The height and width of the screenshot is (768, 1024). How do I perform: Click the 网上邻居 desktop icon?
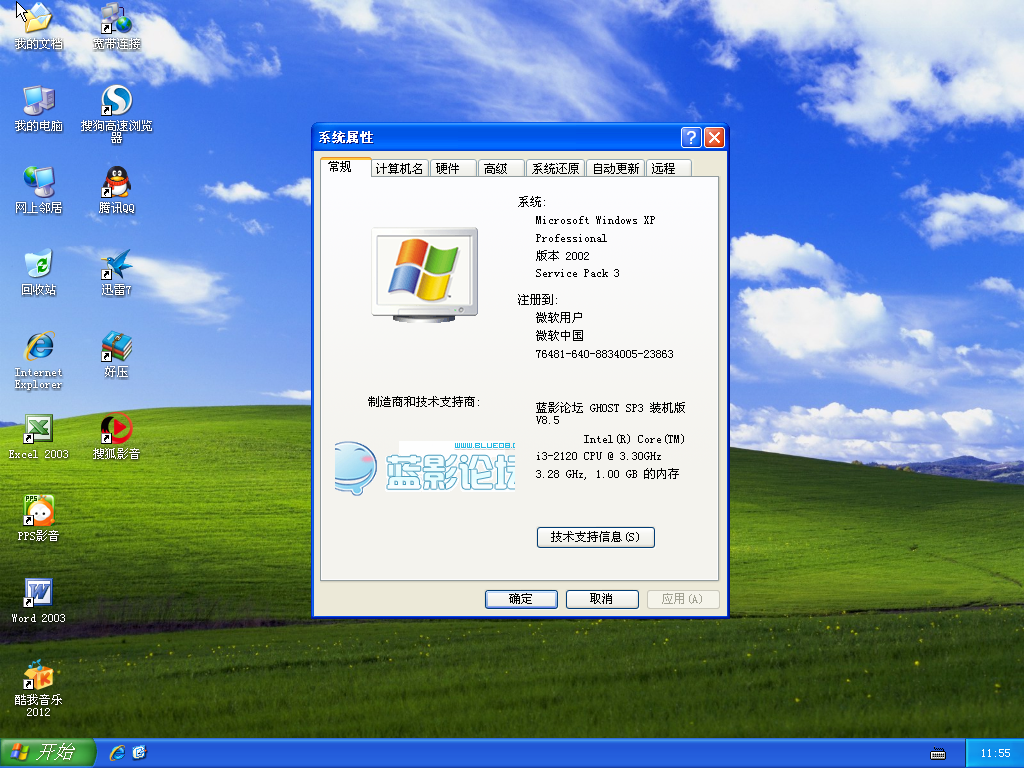(39, 191)
